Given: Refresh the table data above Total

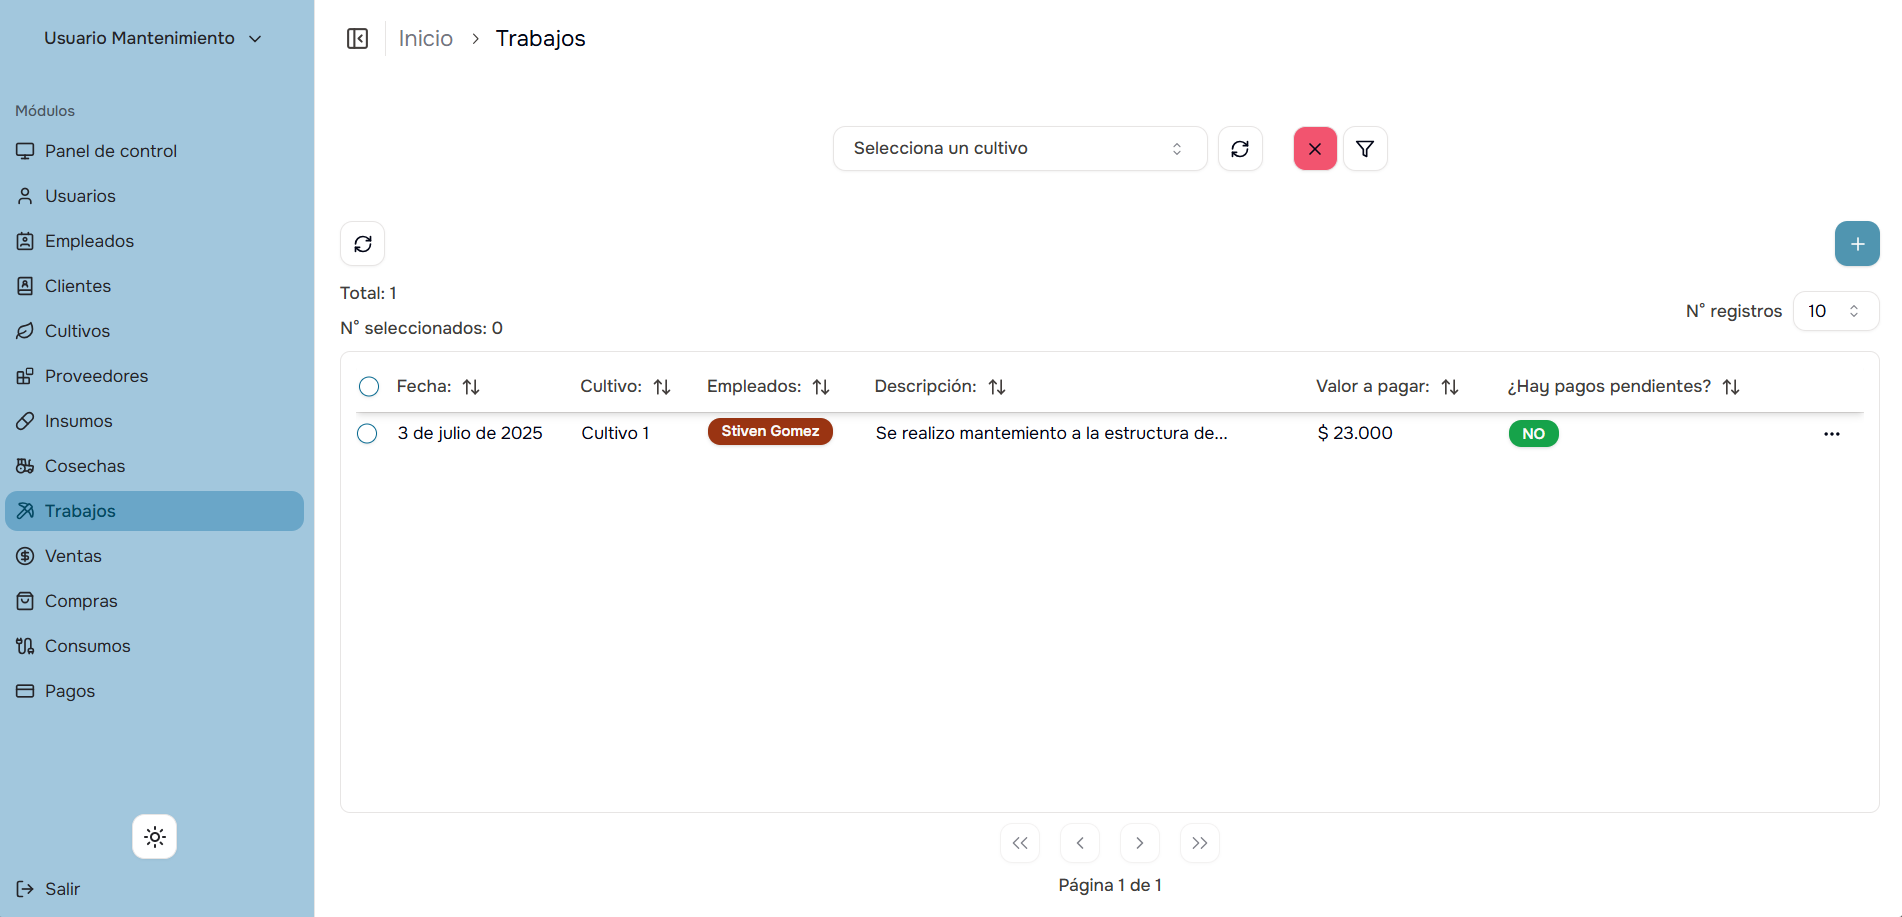Looking at the screenshot, I should (362, 244).
